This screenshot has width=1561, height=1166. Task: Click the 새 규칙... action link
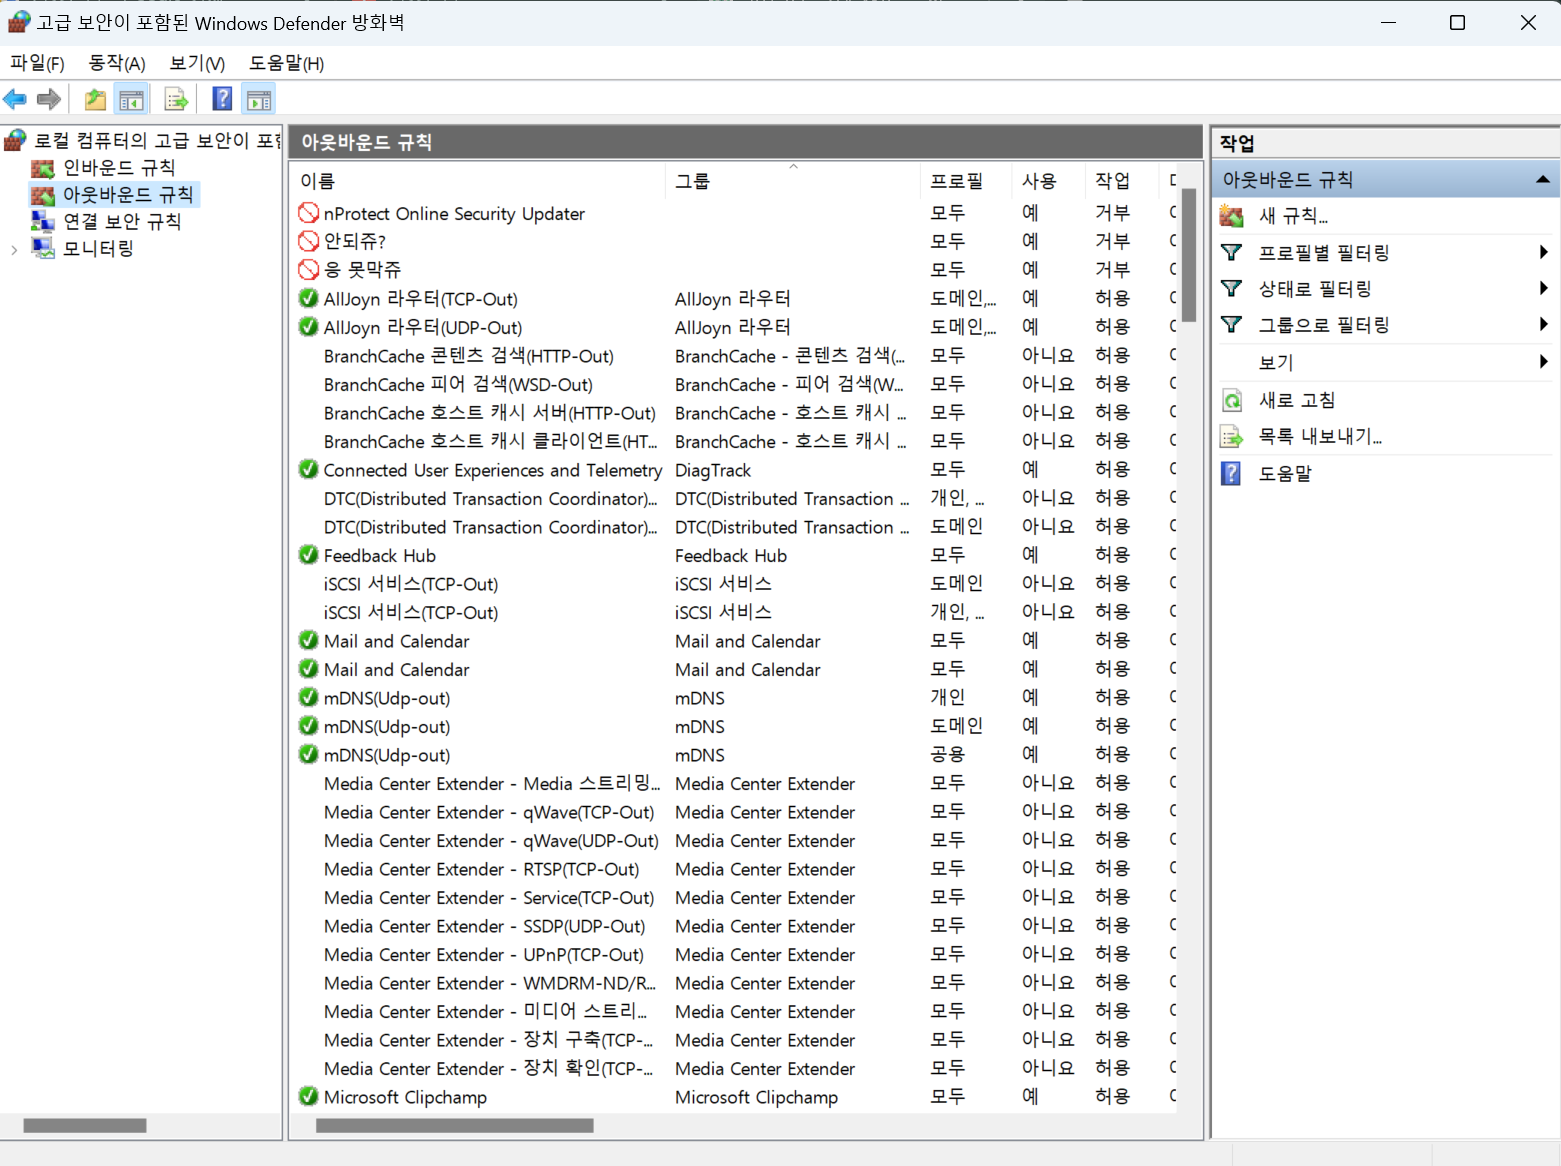coord(1293,216)
